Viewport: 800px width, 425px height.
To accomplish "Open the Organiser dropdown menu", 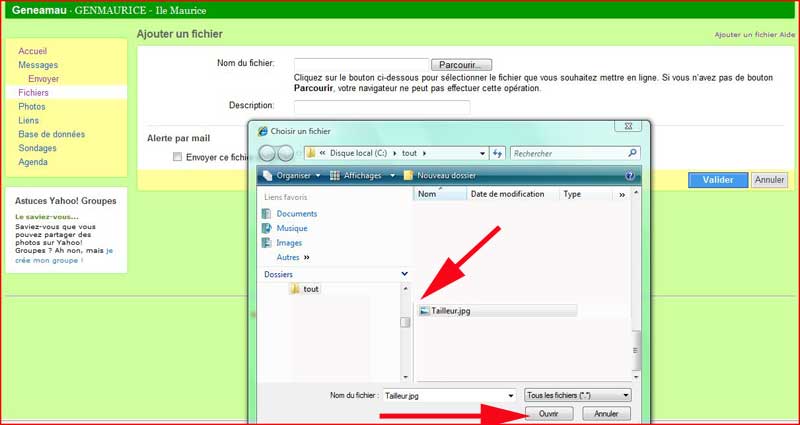I will coord(294,175).
